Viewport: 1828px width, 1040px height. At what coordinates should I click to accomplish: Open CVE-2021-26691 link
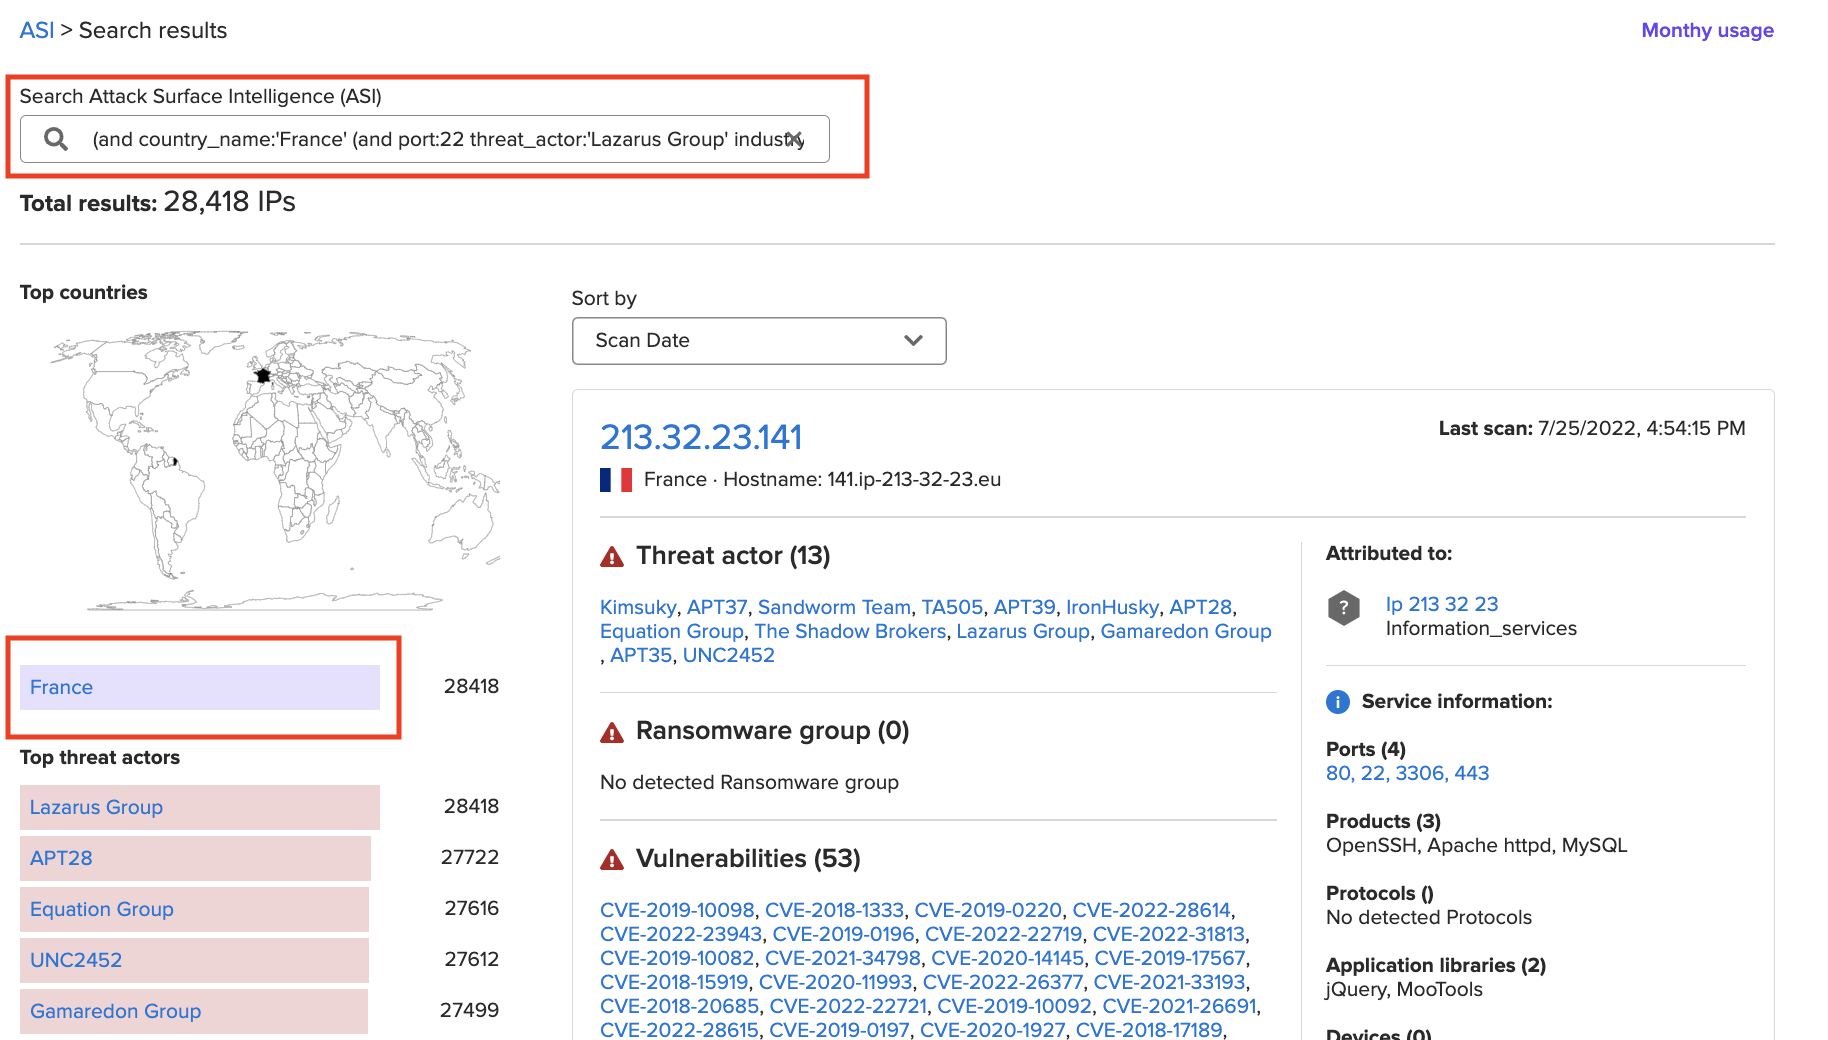(1179, 1006)
